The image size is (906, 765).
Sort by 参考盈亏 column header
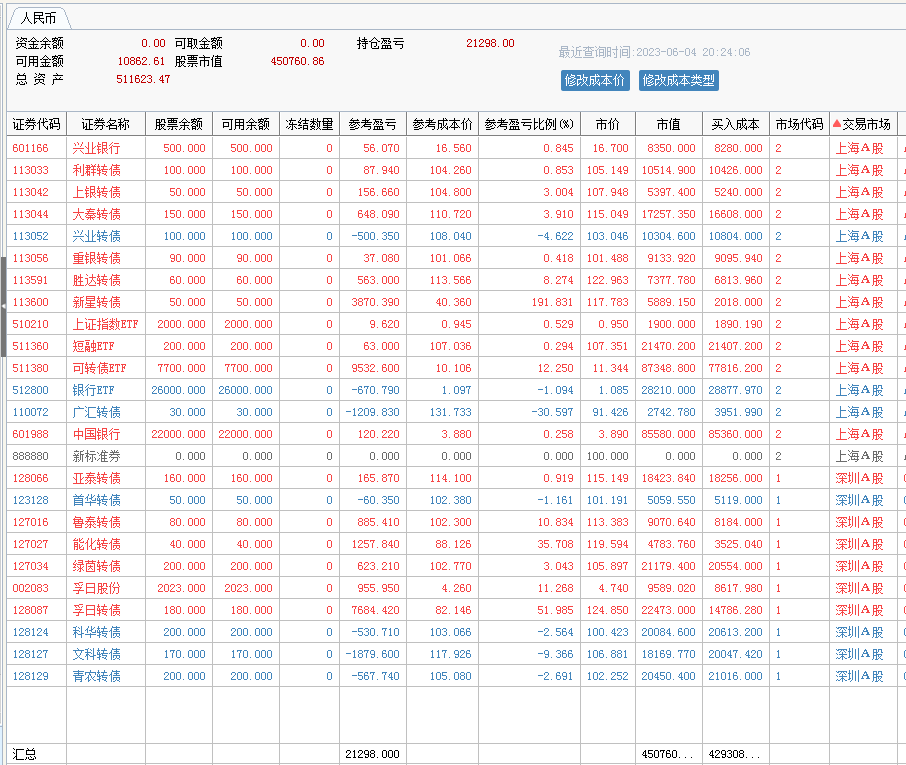point(373,124)
